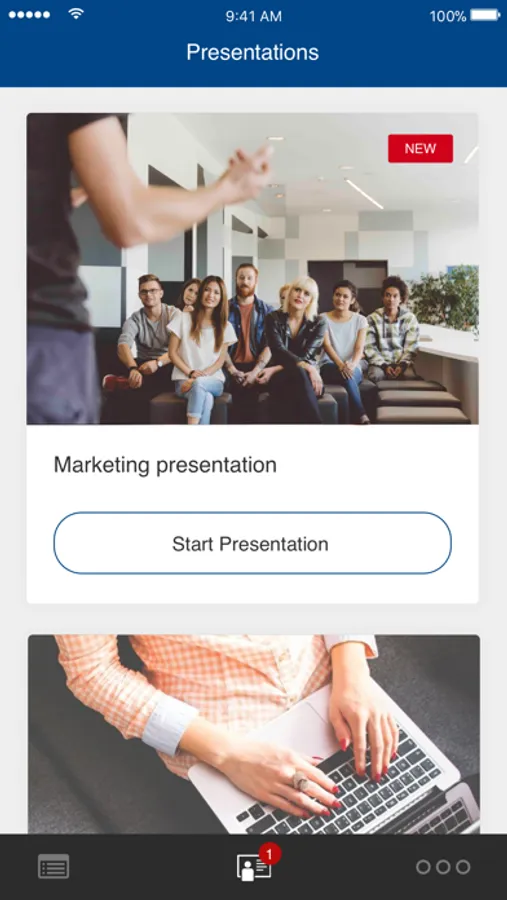Click the middle dot of more menu
This screenshot has height=900, width=507.
(x=443, y=867)
